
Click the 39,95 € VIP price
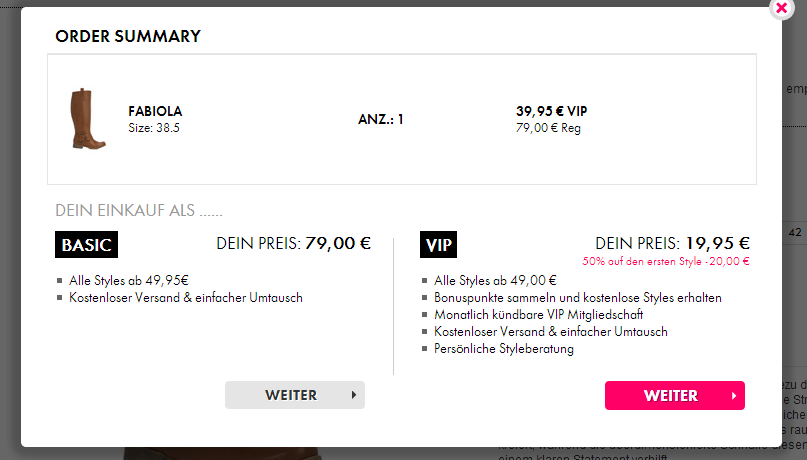(551, 111)
